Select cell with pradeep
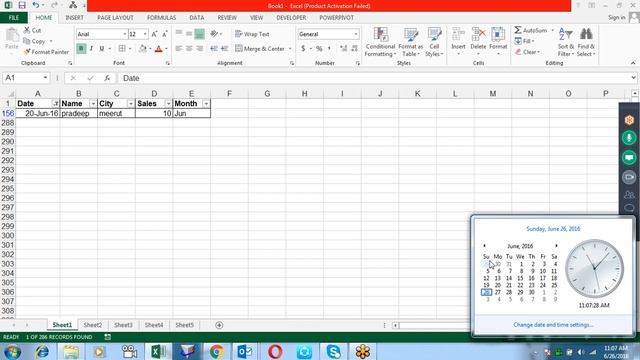 (79, 113)
